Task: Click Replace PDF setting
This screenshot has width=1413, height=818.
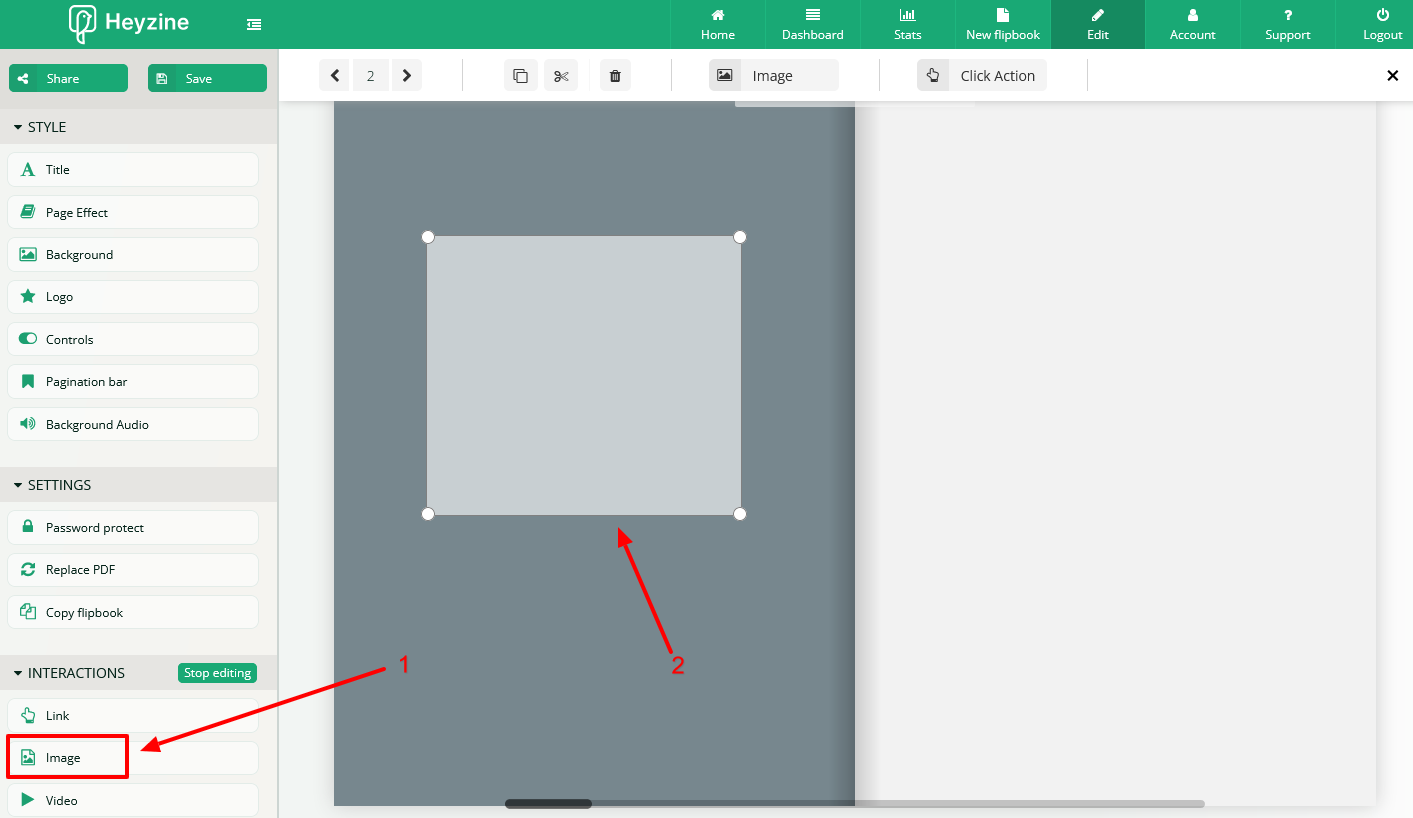Action: coord(133,570)
